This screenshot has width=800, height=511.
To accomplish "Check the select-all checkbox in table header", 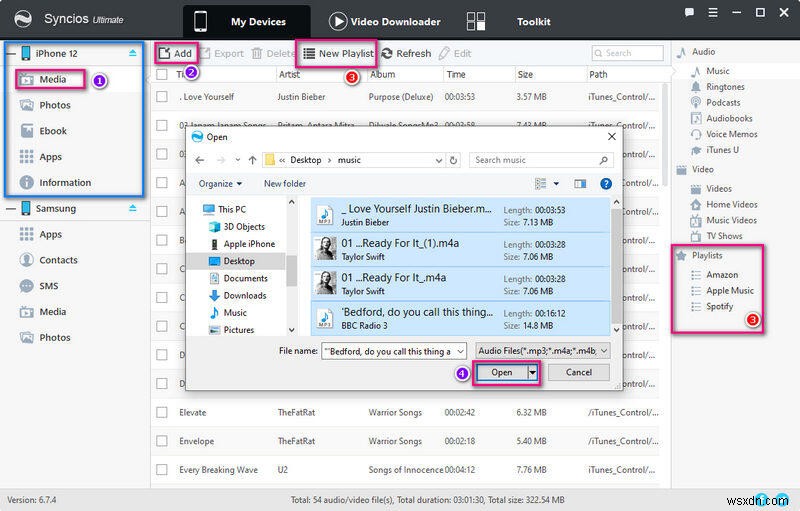I will [x=162, y=74].
